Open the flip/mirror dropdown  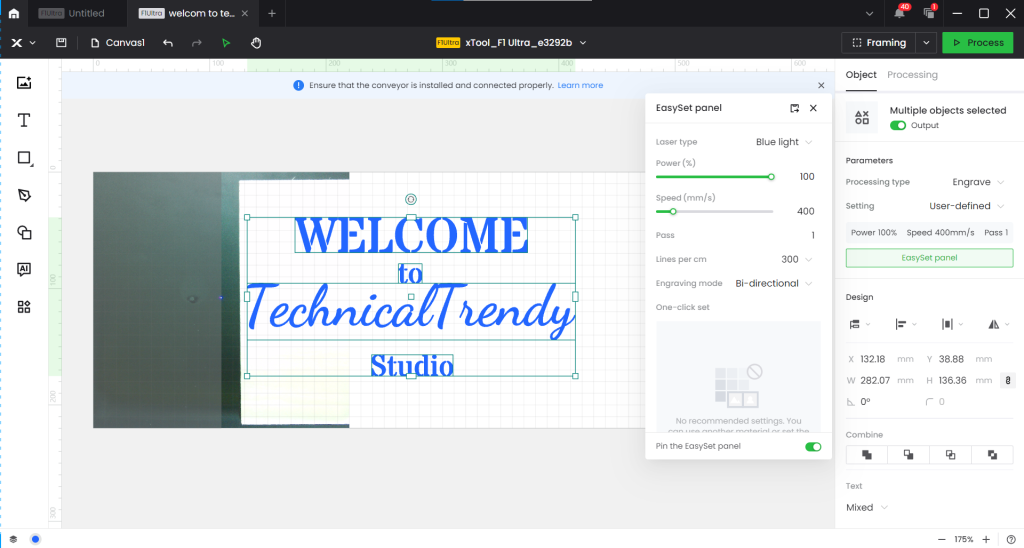(999, 324)
